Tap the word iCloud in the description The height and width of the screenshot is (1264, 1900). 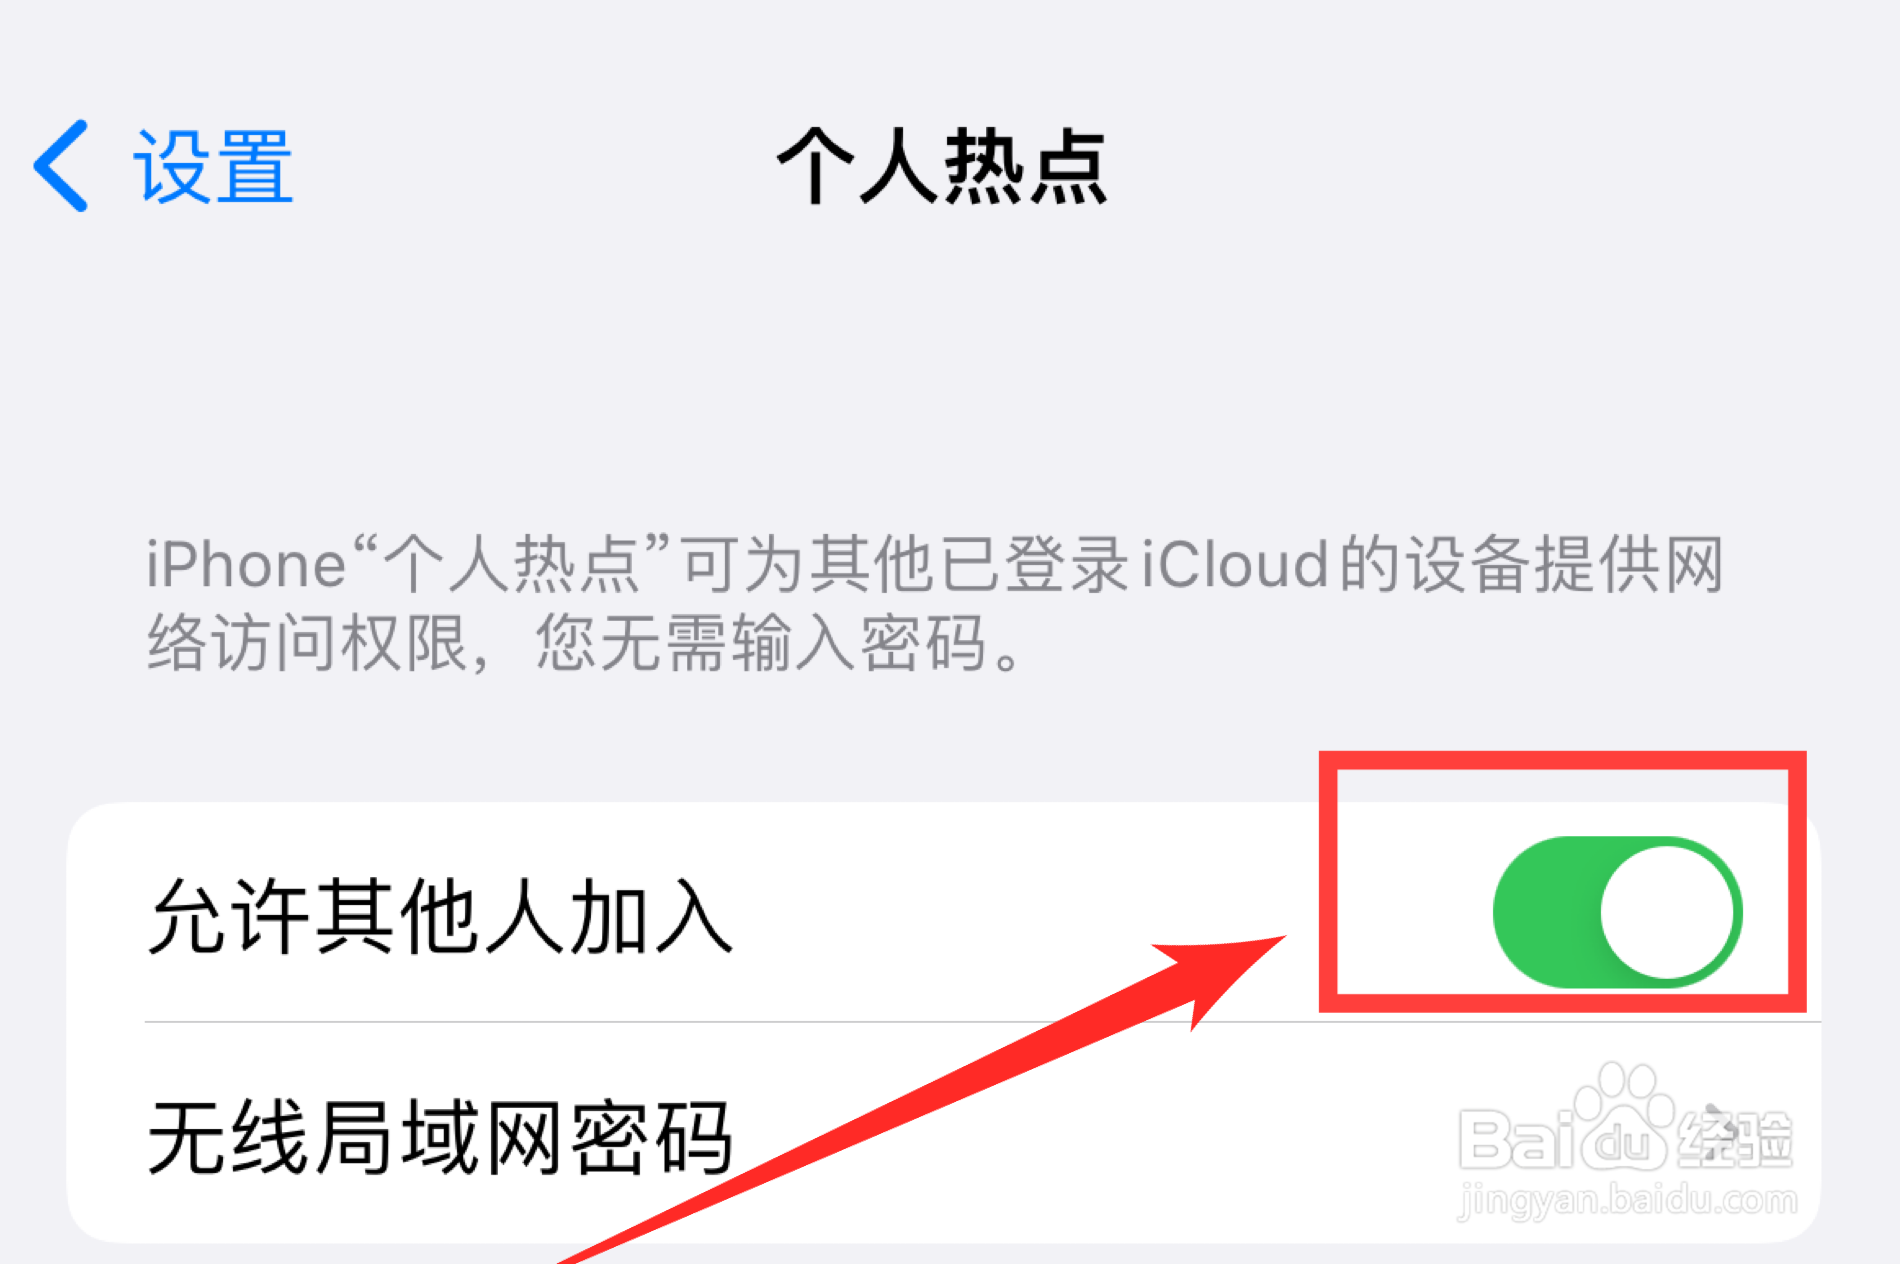pyautogui.click(x=1236, y=564)
